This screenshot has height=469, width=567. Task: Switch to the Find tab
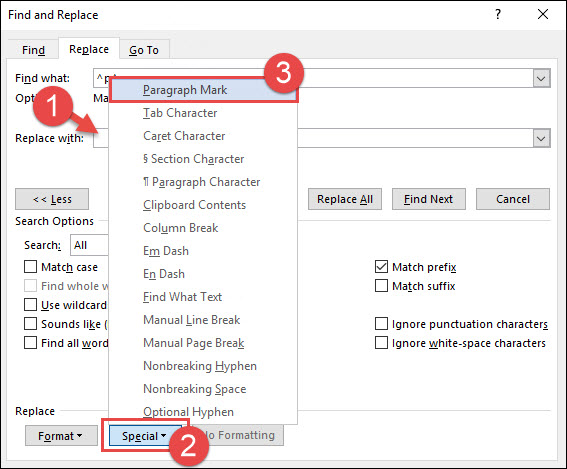(x=33, y=50)
